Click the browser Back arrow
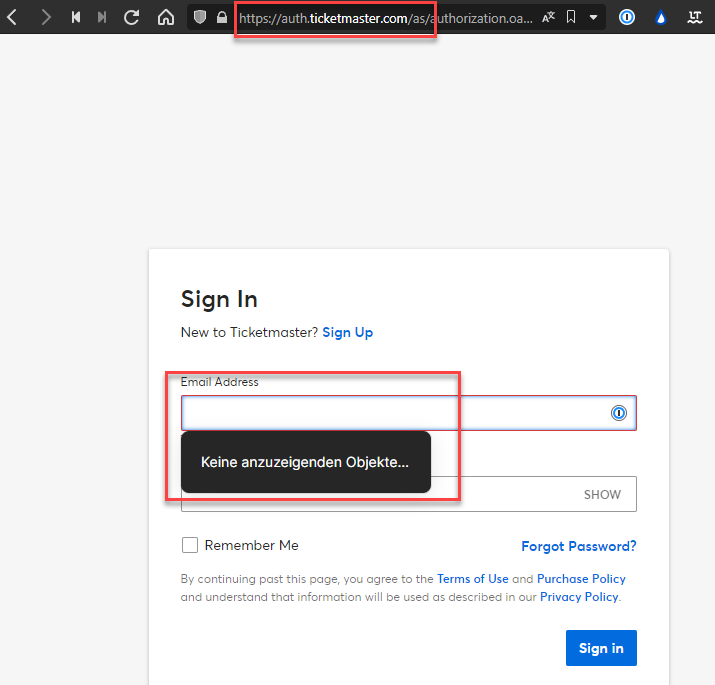 [x=12, y=17]
